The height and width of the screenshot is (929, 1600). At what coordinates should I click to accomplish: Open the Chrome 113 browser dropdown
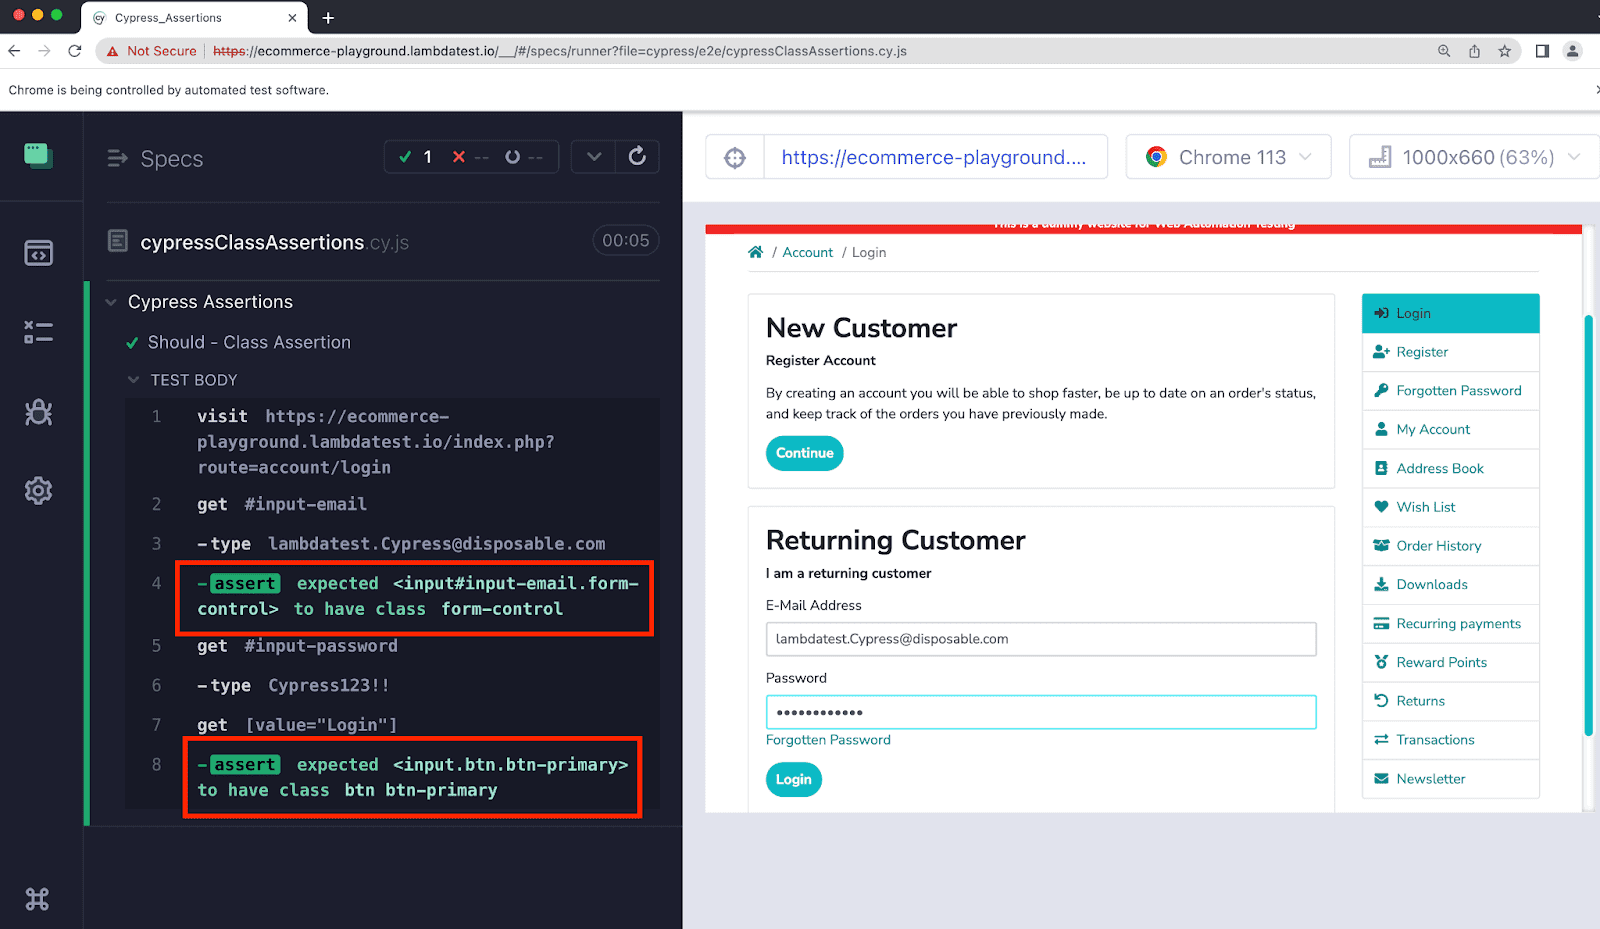(1228, 156)
